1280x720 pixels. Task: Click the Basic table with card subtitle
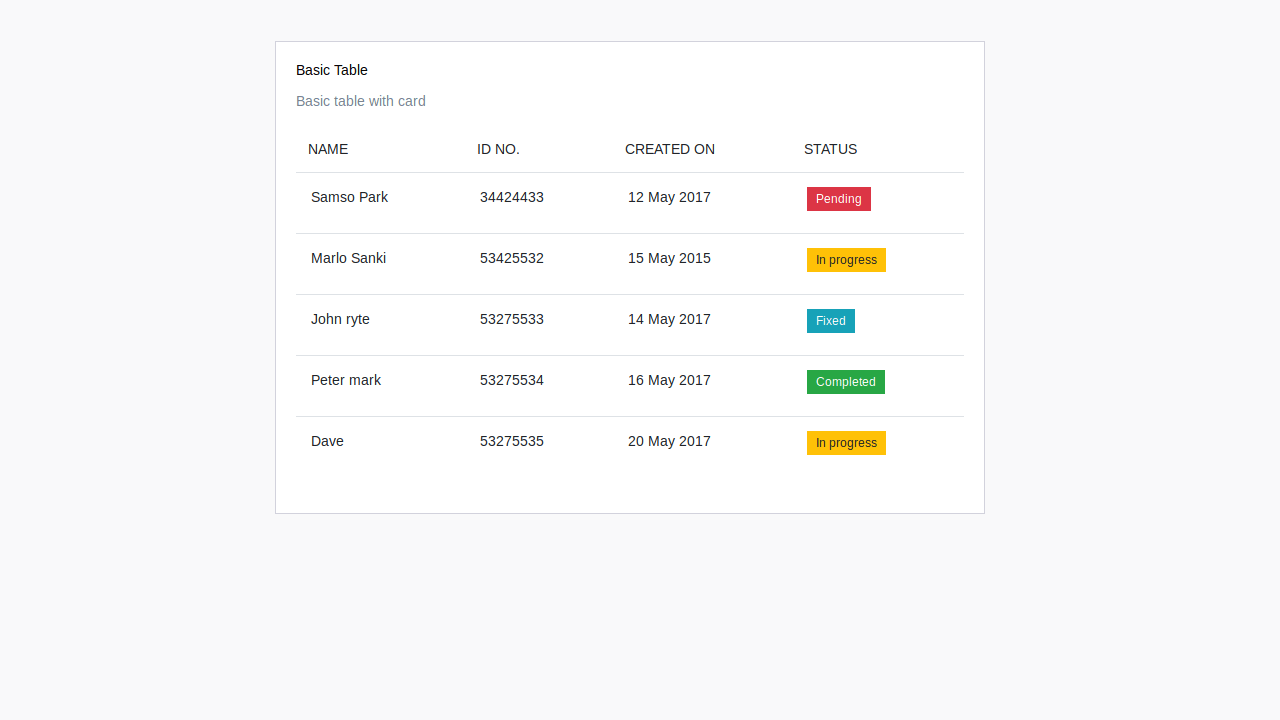pos(360,101)
